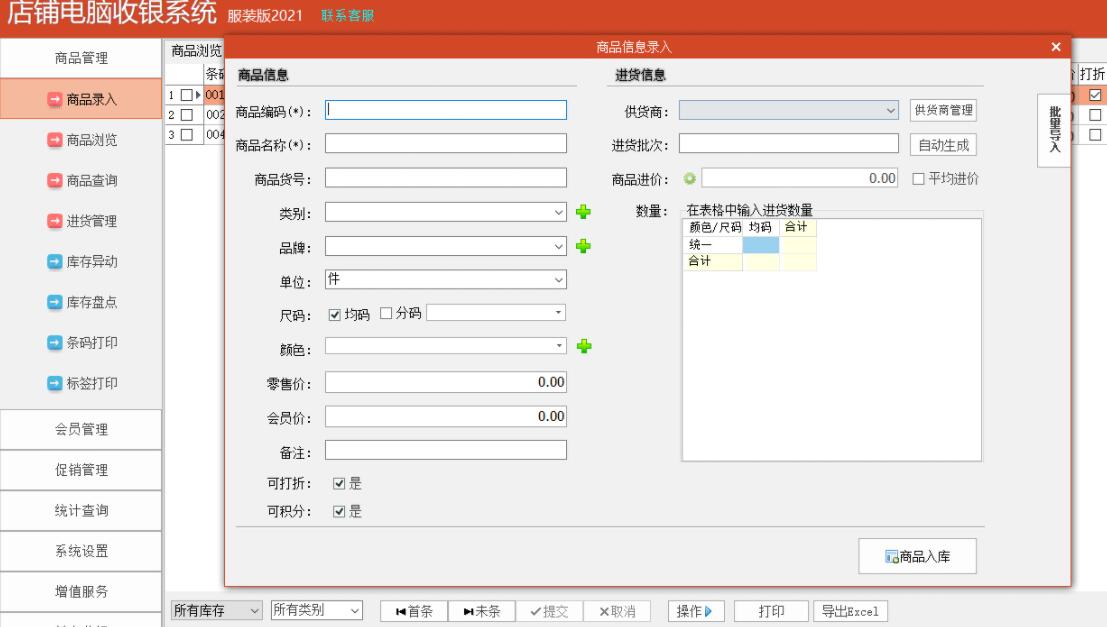Expand the 会员管理 section
This screenshot has height=627, width=1107.
(x=77, y=427)
